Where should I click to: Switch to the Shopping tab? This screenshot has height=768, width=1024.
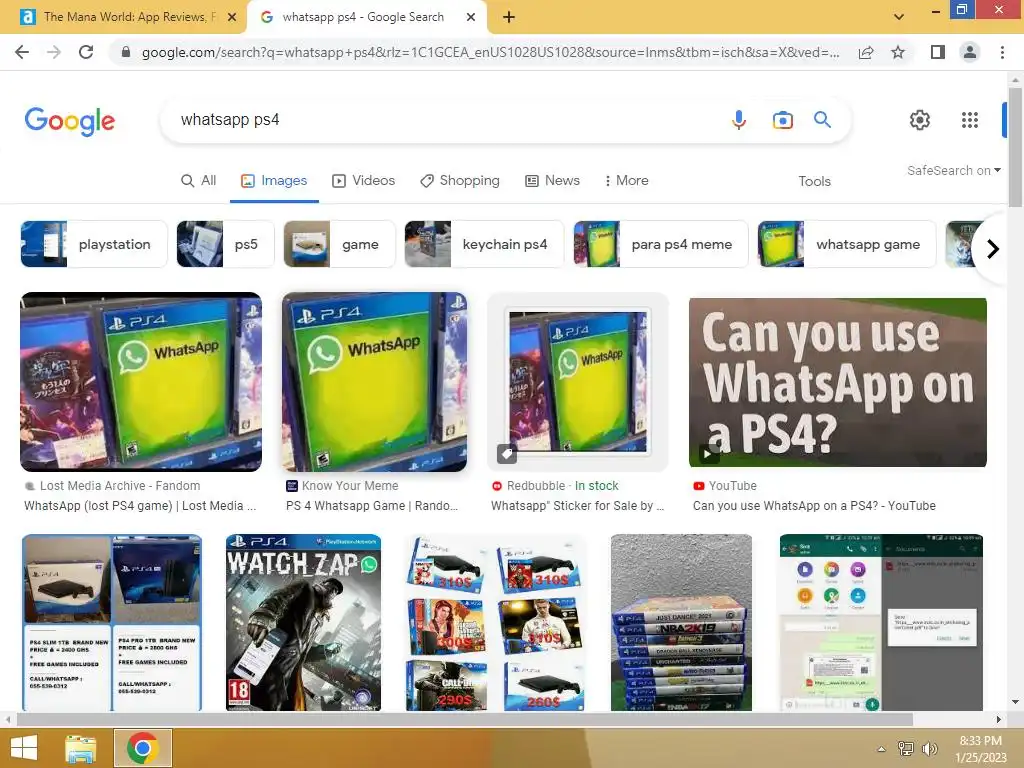[460, 181]
